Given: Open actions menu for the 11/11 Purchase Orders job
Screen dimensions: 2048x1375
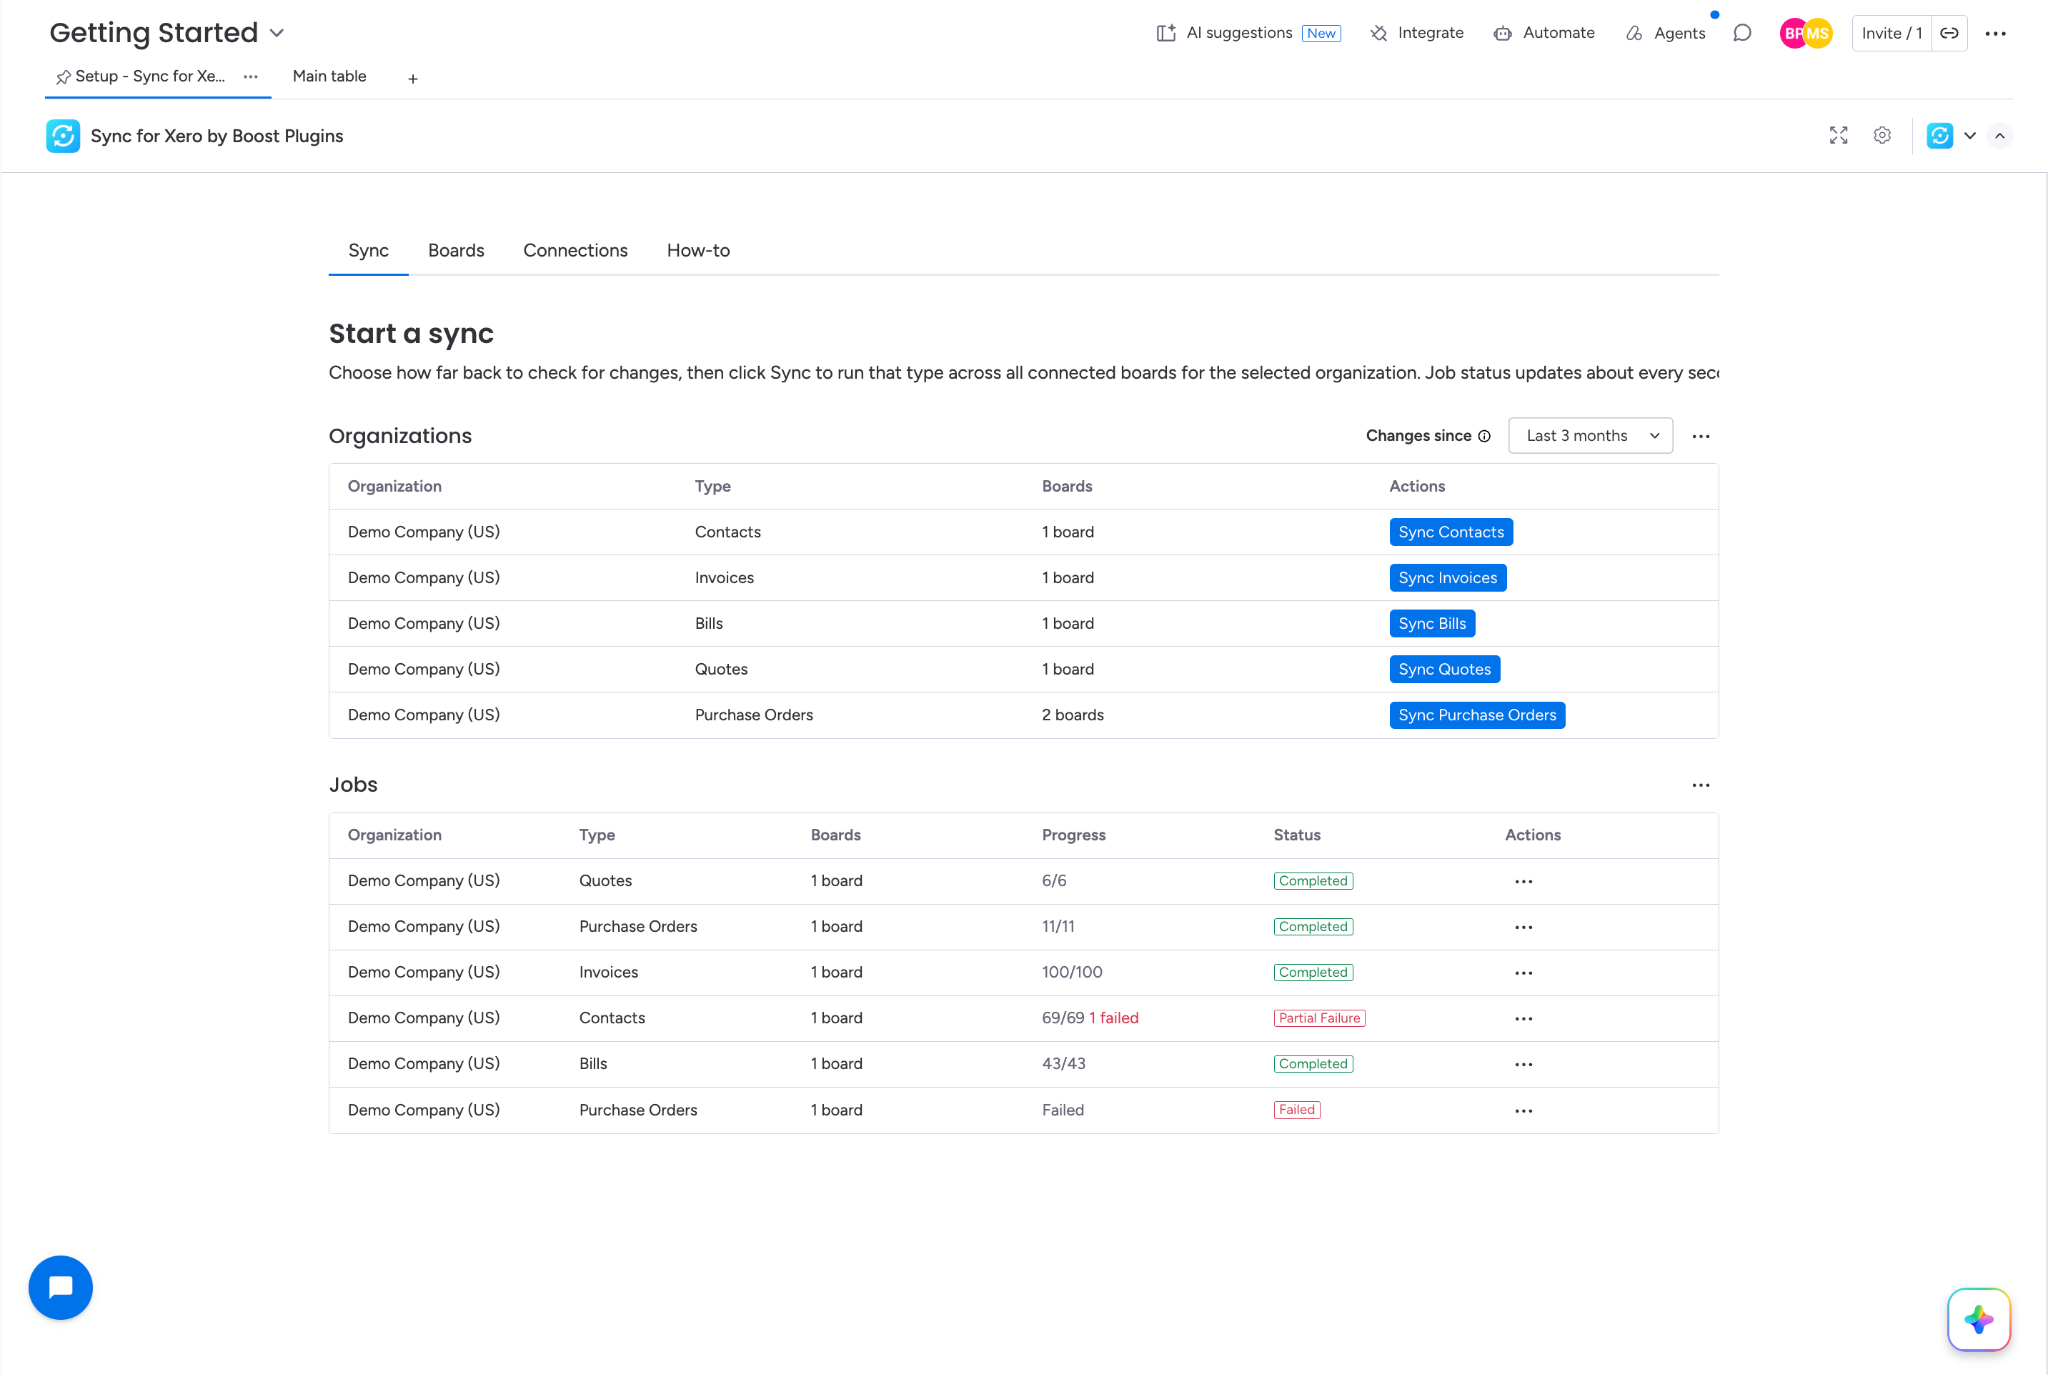Looking at the screenshot, I should [1523, 927].
